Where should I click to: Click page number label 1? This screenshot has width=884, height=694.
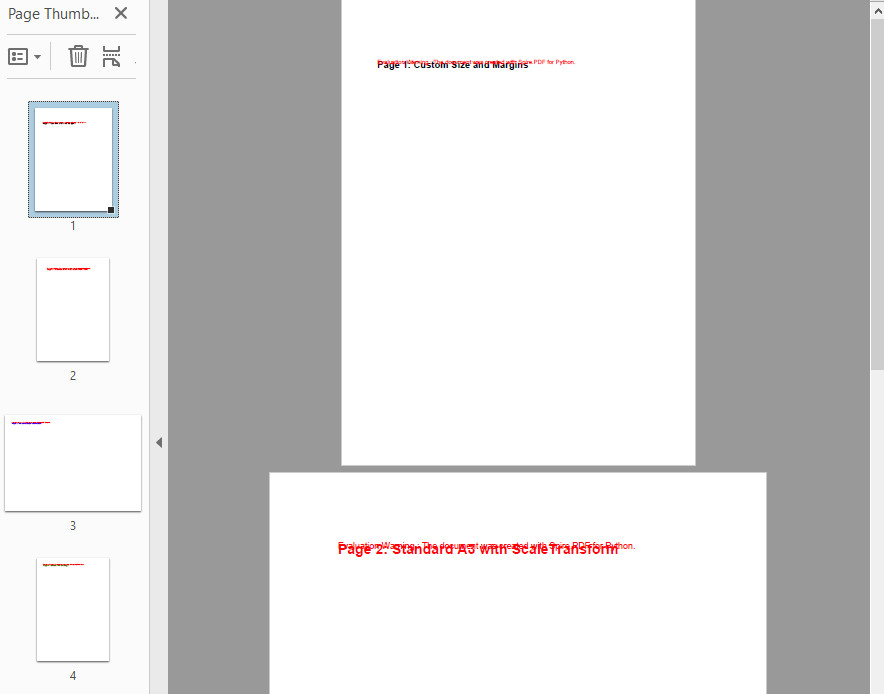click(x=73, y=226)
